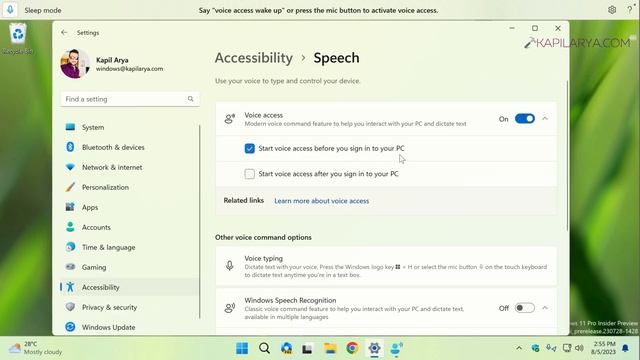Click the Voice typing microphone icon
Image resolution: width=640 pixels, height=360 pixels.
click(x=230, y=266)
